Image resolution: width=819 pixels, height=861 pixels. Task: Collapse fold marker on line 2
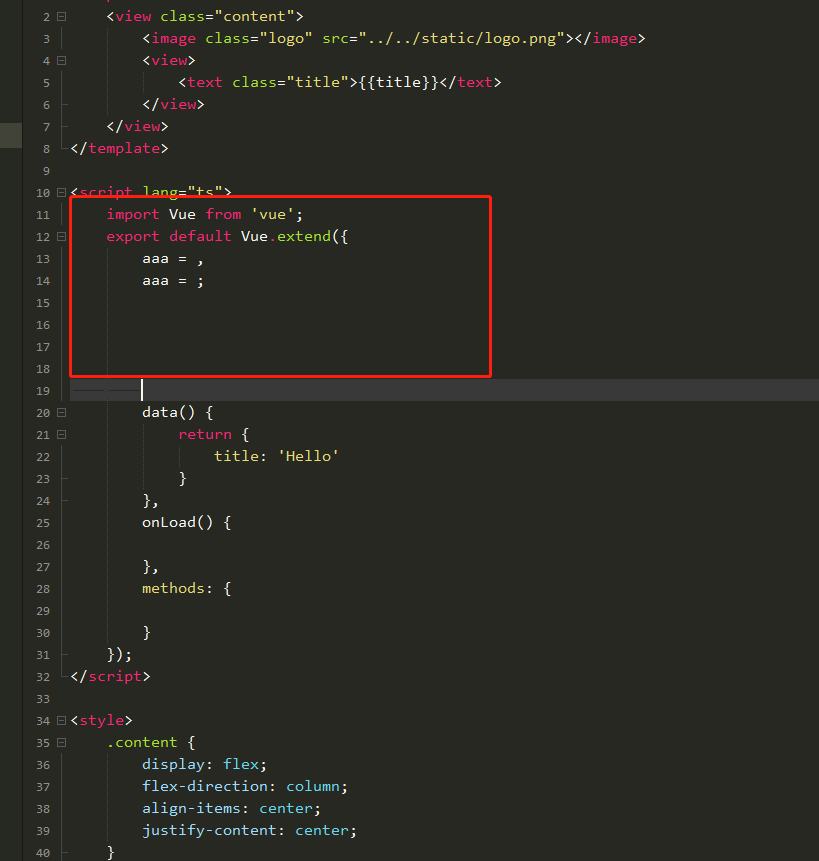[x=61, y=17]
